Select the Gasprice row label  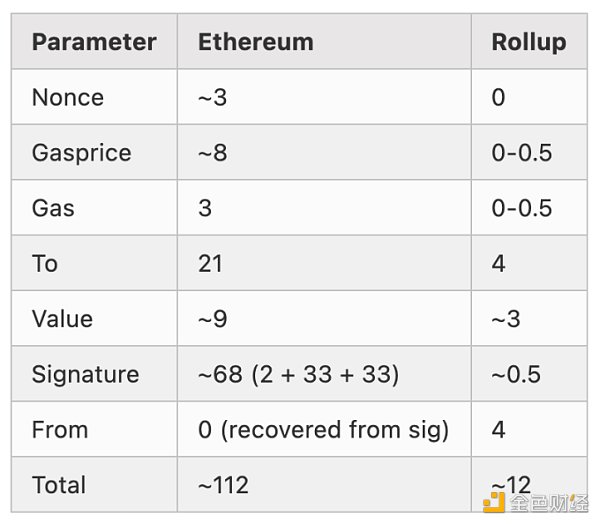click(82, 153)
